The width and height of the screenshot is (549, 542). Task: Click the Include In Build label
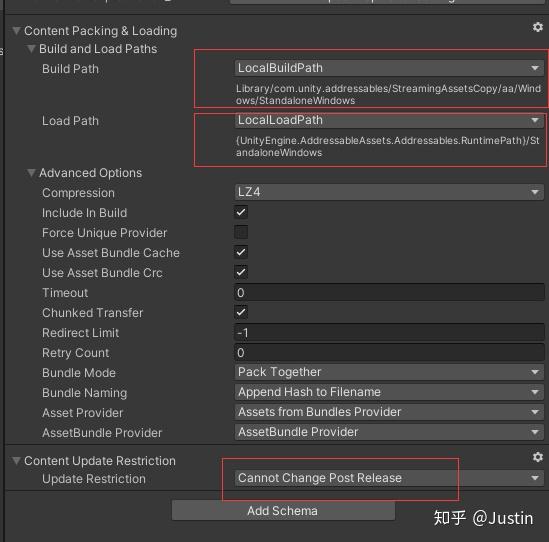[x=84, y=213]
